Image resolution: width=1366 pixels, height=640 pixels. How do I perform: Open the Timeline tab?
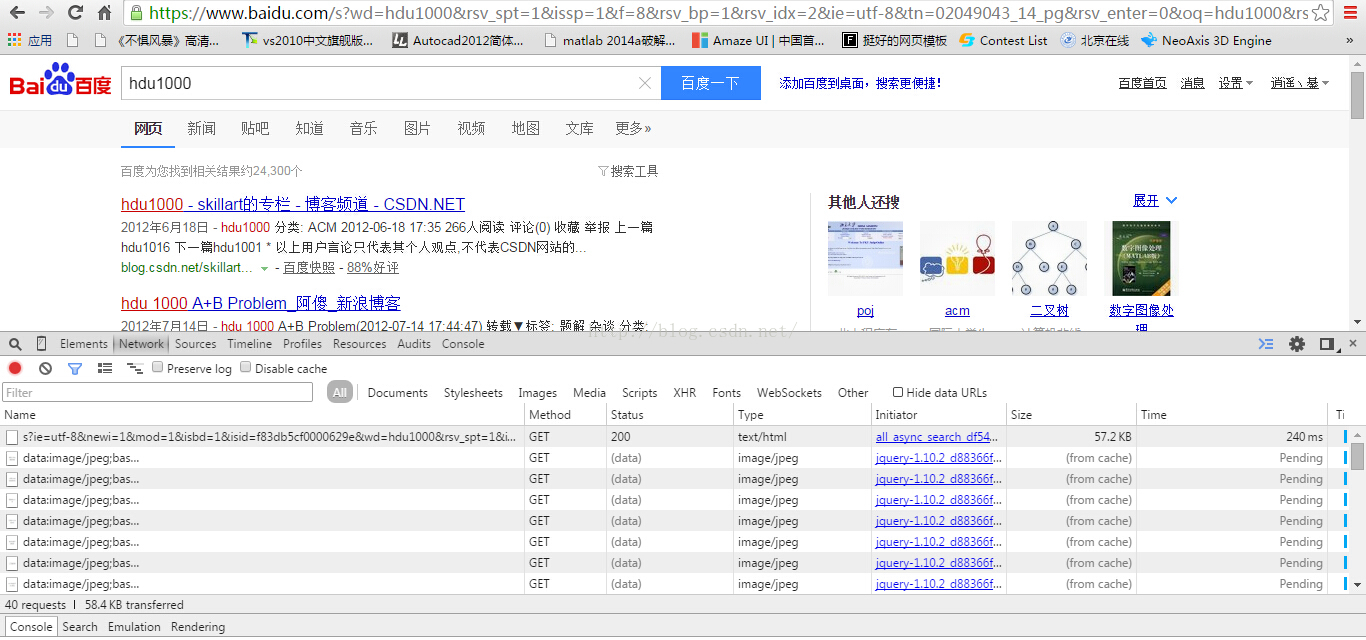[249, 344]
